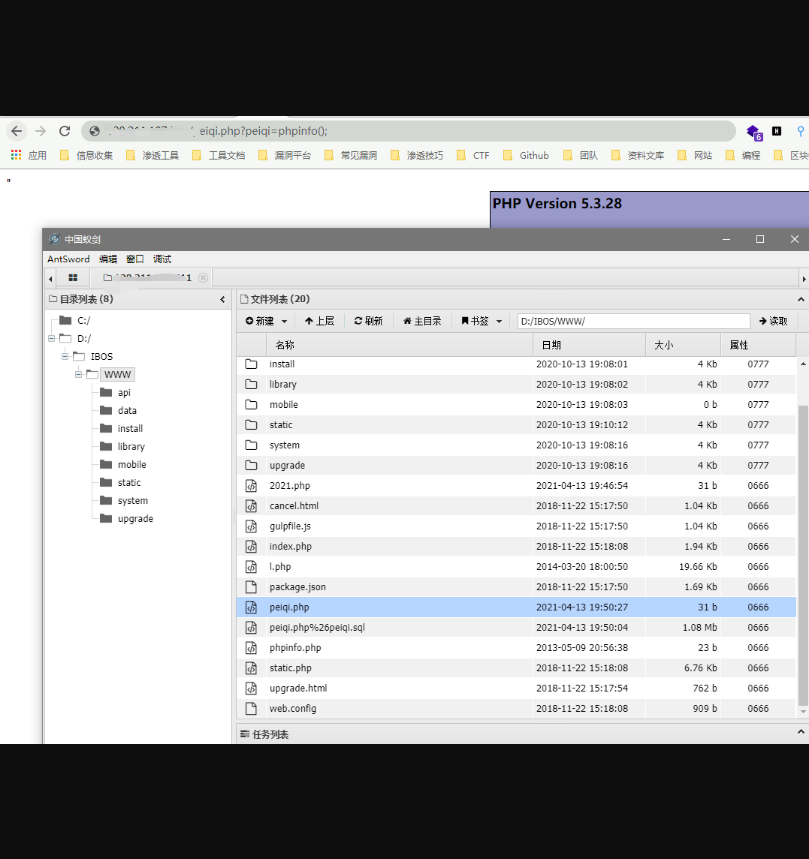Expand the 任务列表 task panel
This screenshot has height=859, width=809.
point(800,734)
